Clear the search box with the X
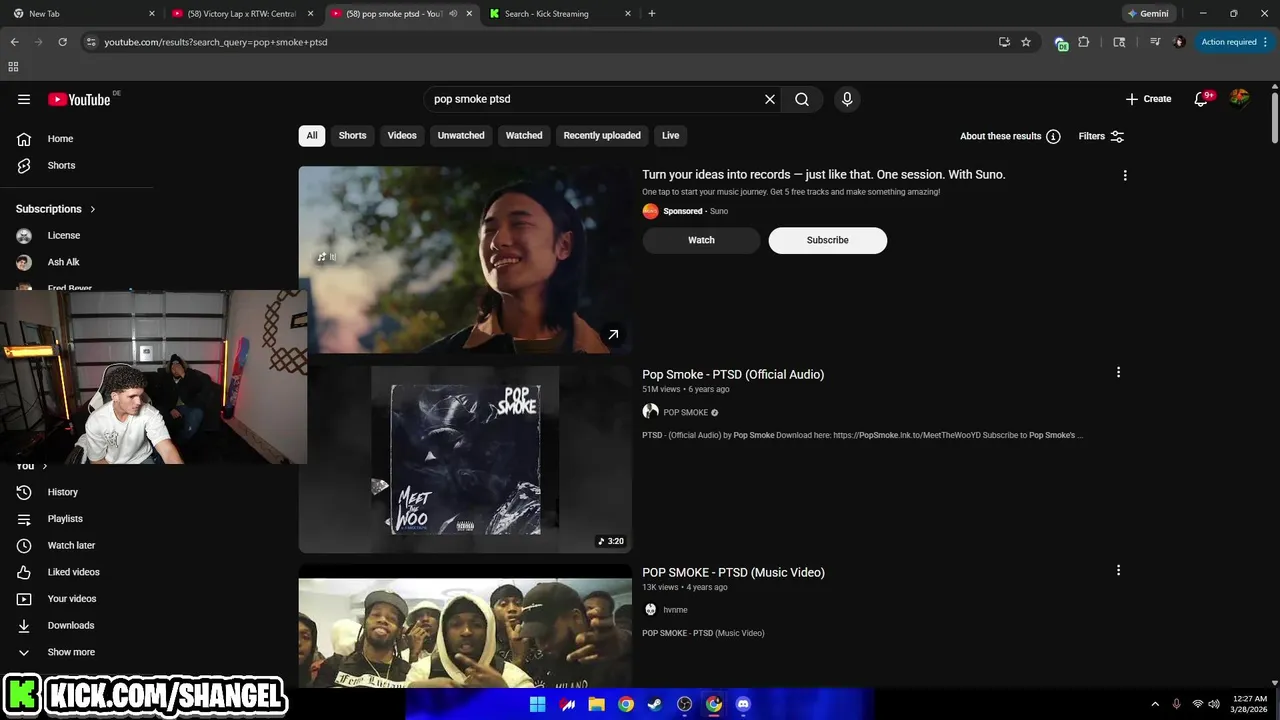Image resolution: width=1280 pixels, height=720 pixels. (x=770, y=99)
